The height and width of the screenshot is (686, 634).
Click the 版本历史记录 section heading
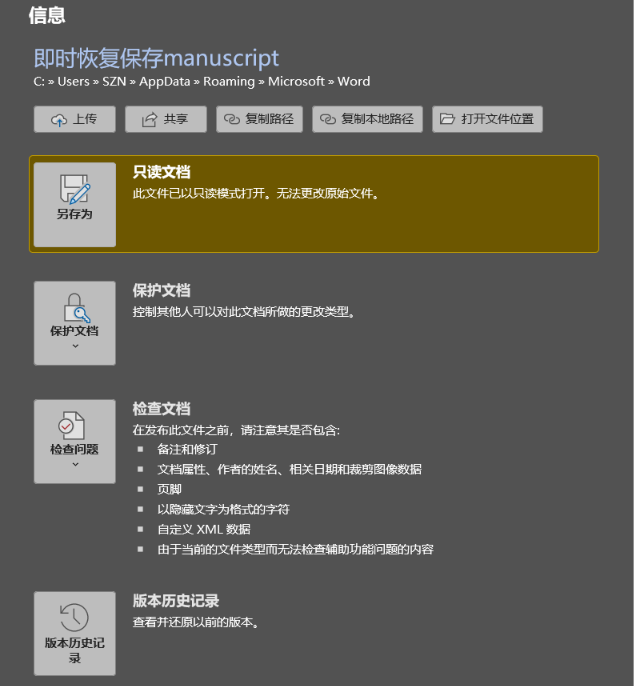tap(176, 601)
